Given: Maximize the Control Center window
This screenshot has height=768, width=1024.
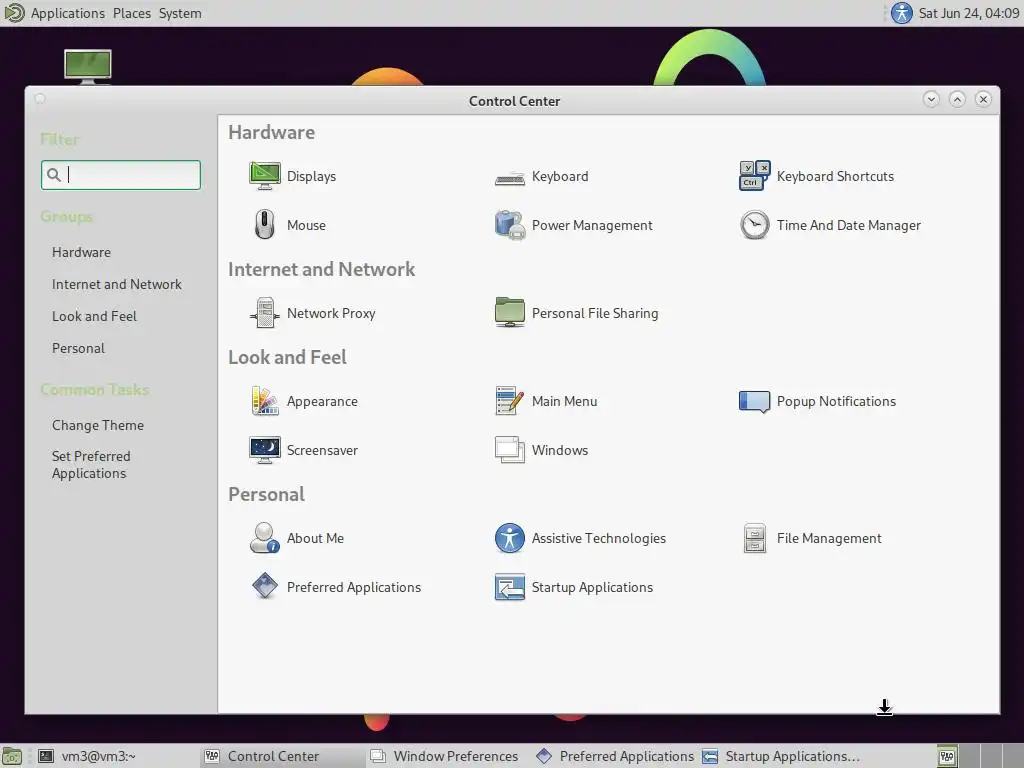Looking at the screenshot, I should pos(957,99).
